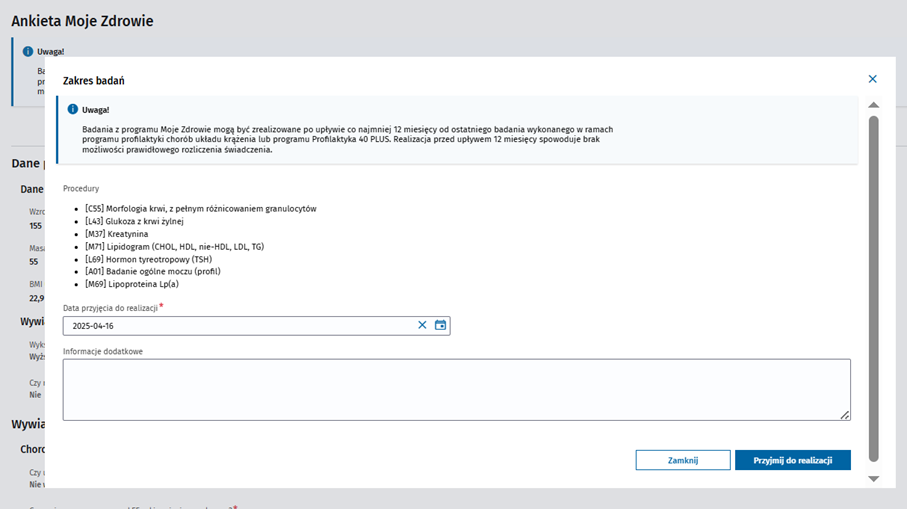Screen dimensions: 907x509
Task: Select the Hormon tyreotropowy (TSH) entry
Action: tap(148, 259)
